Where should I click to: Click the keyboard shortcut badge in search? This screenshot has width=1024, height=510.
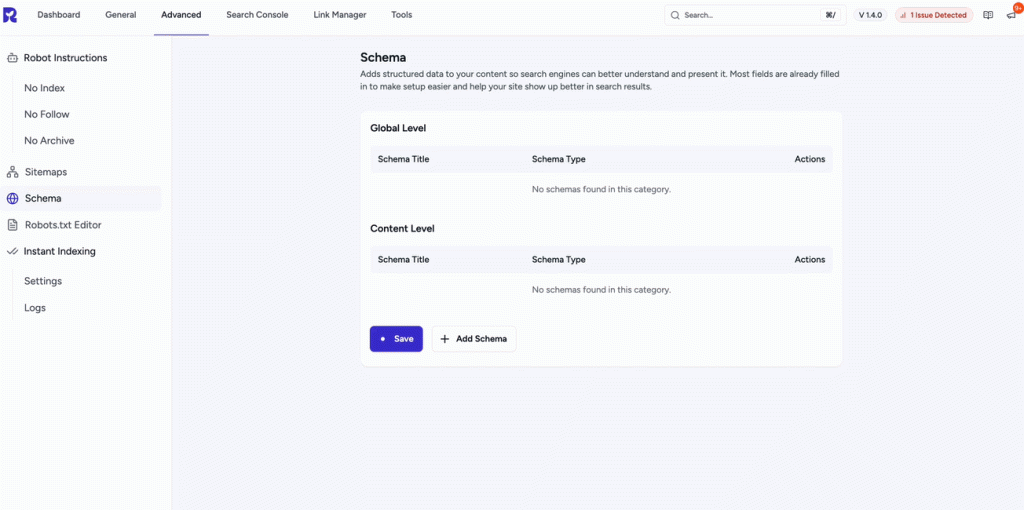(830, 15)
